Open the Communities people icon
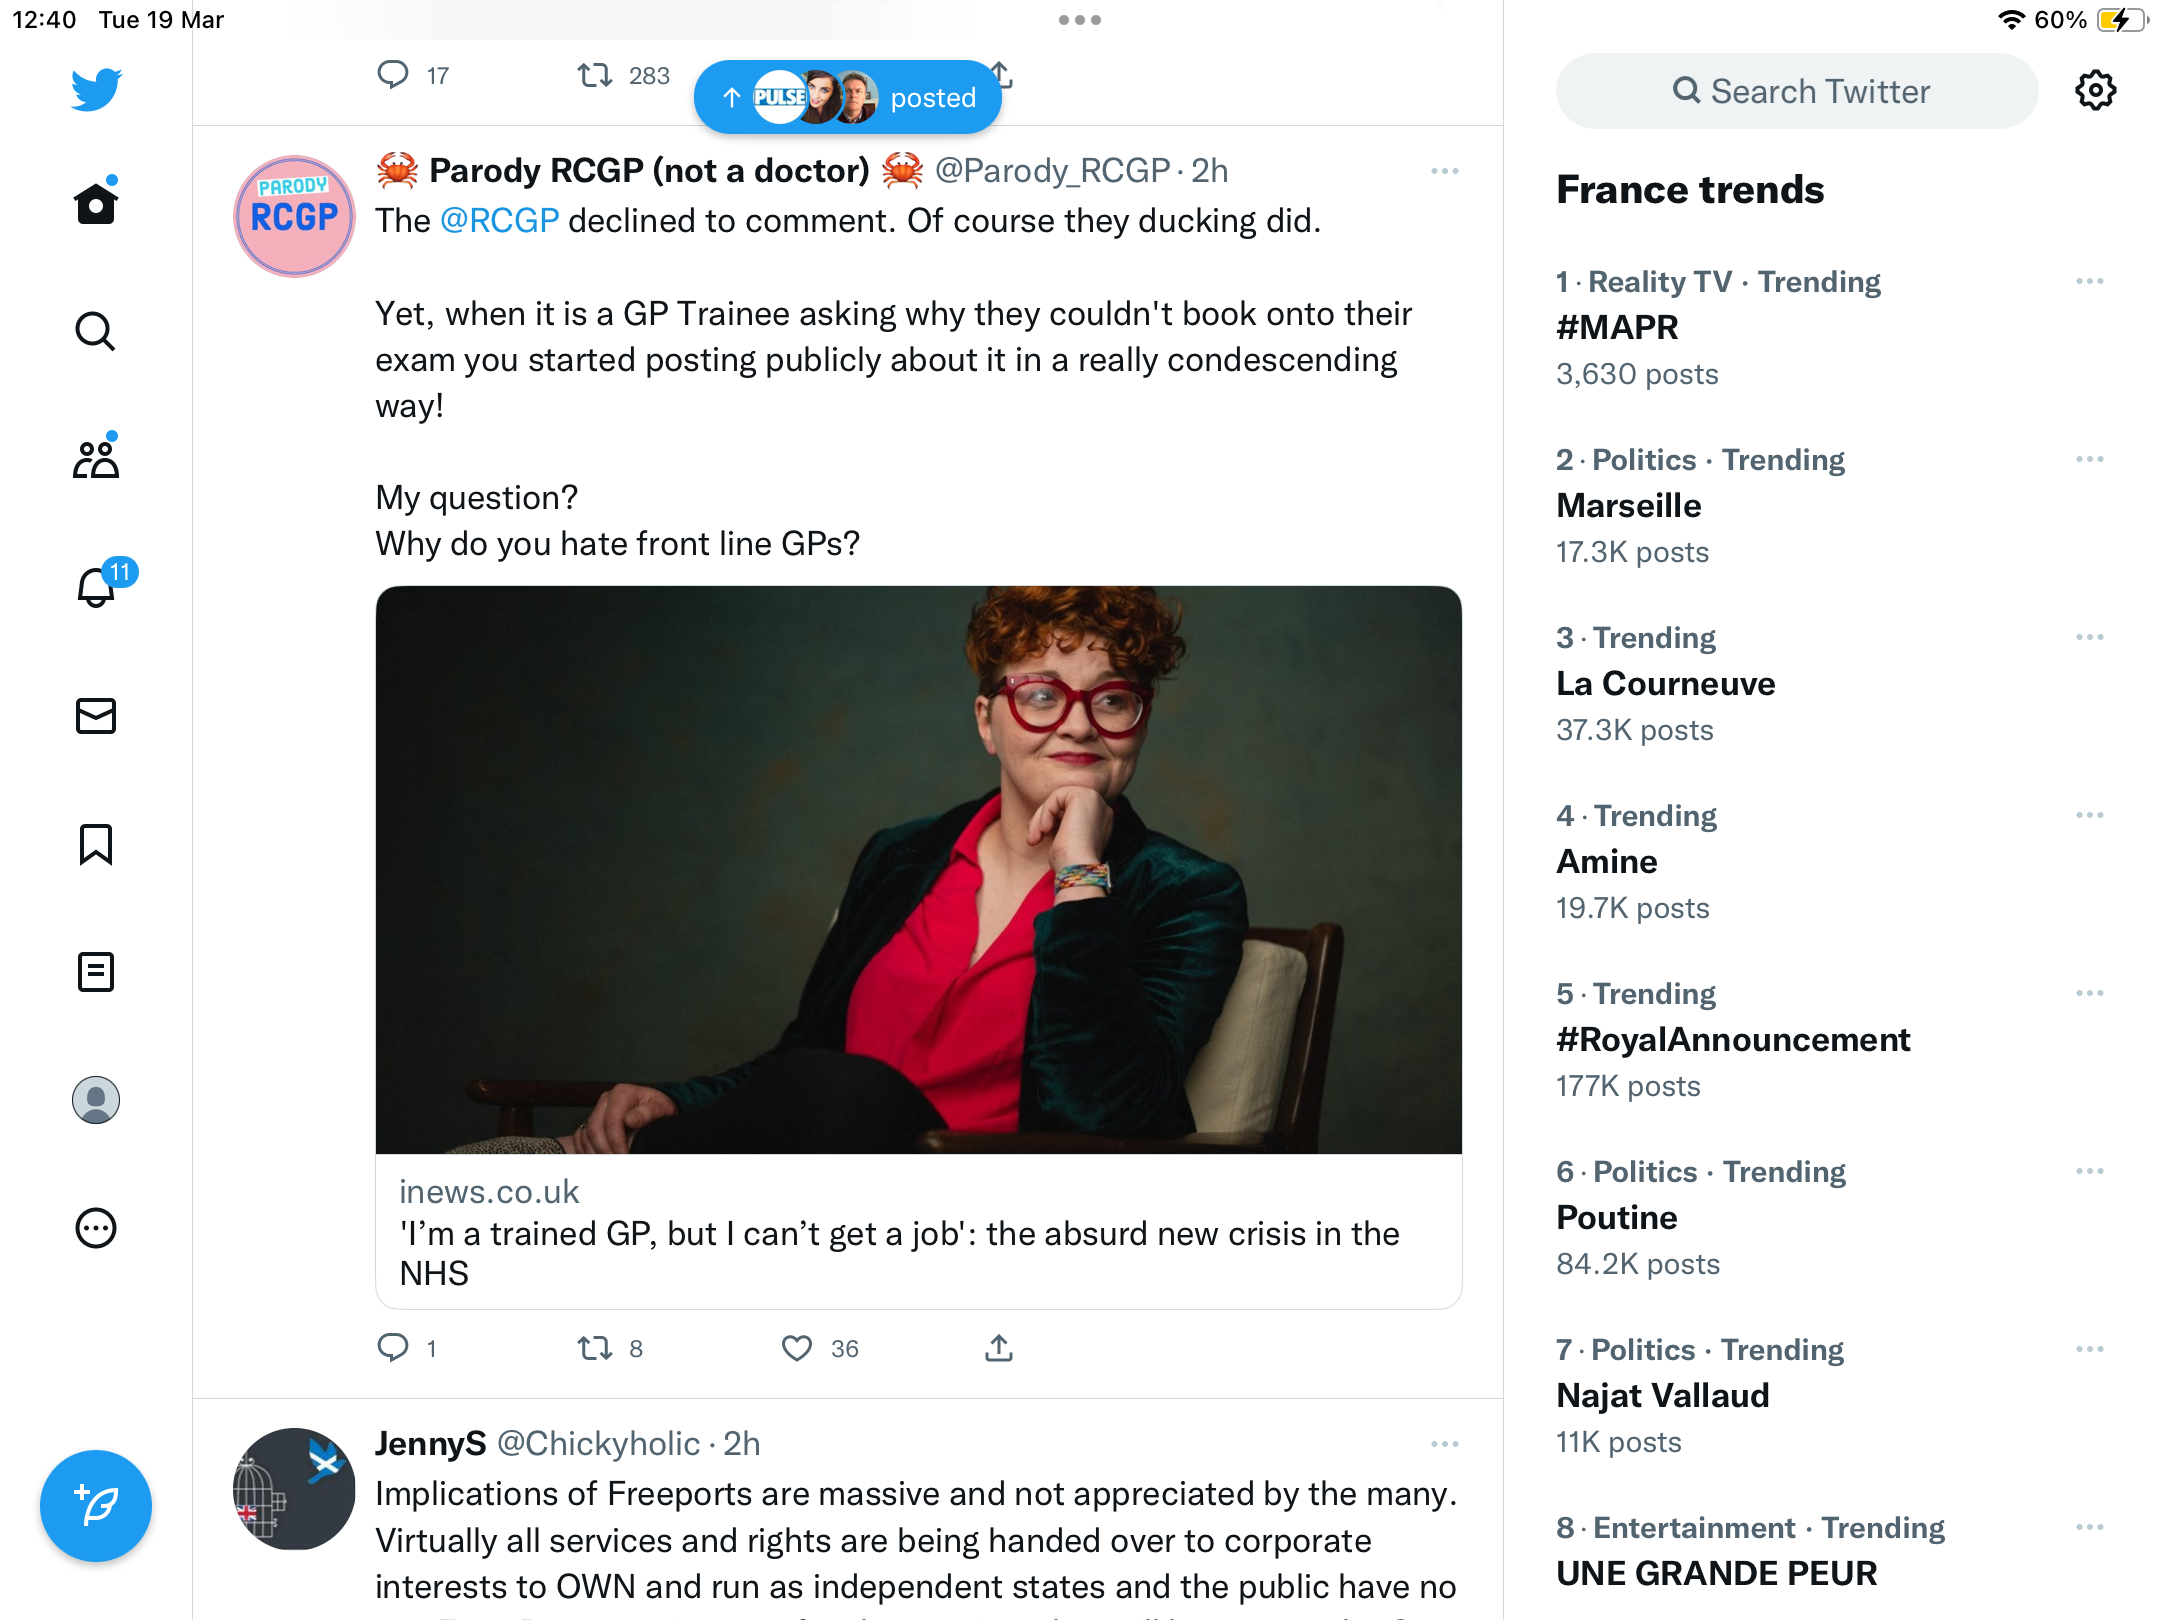2160x1620 pixels. [x=96, y=459]
